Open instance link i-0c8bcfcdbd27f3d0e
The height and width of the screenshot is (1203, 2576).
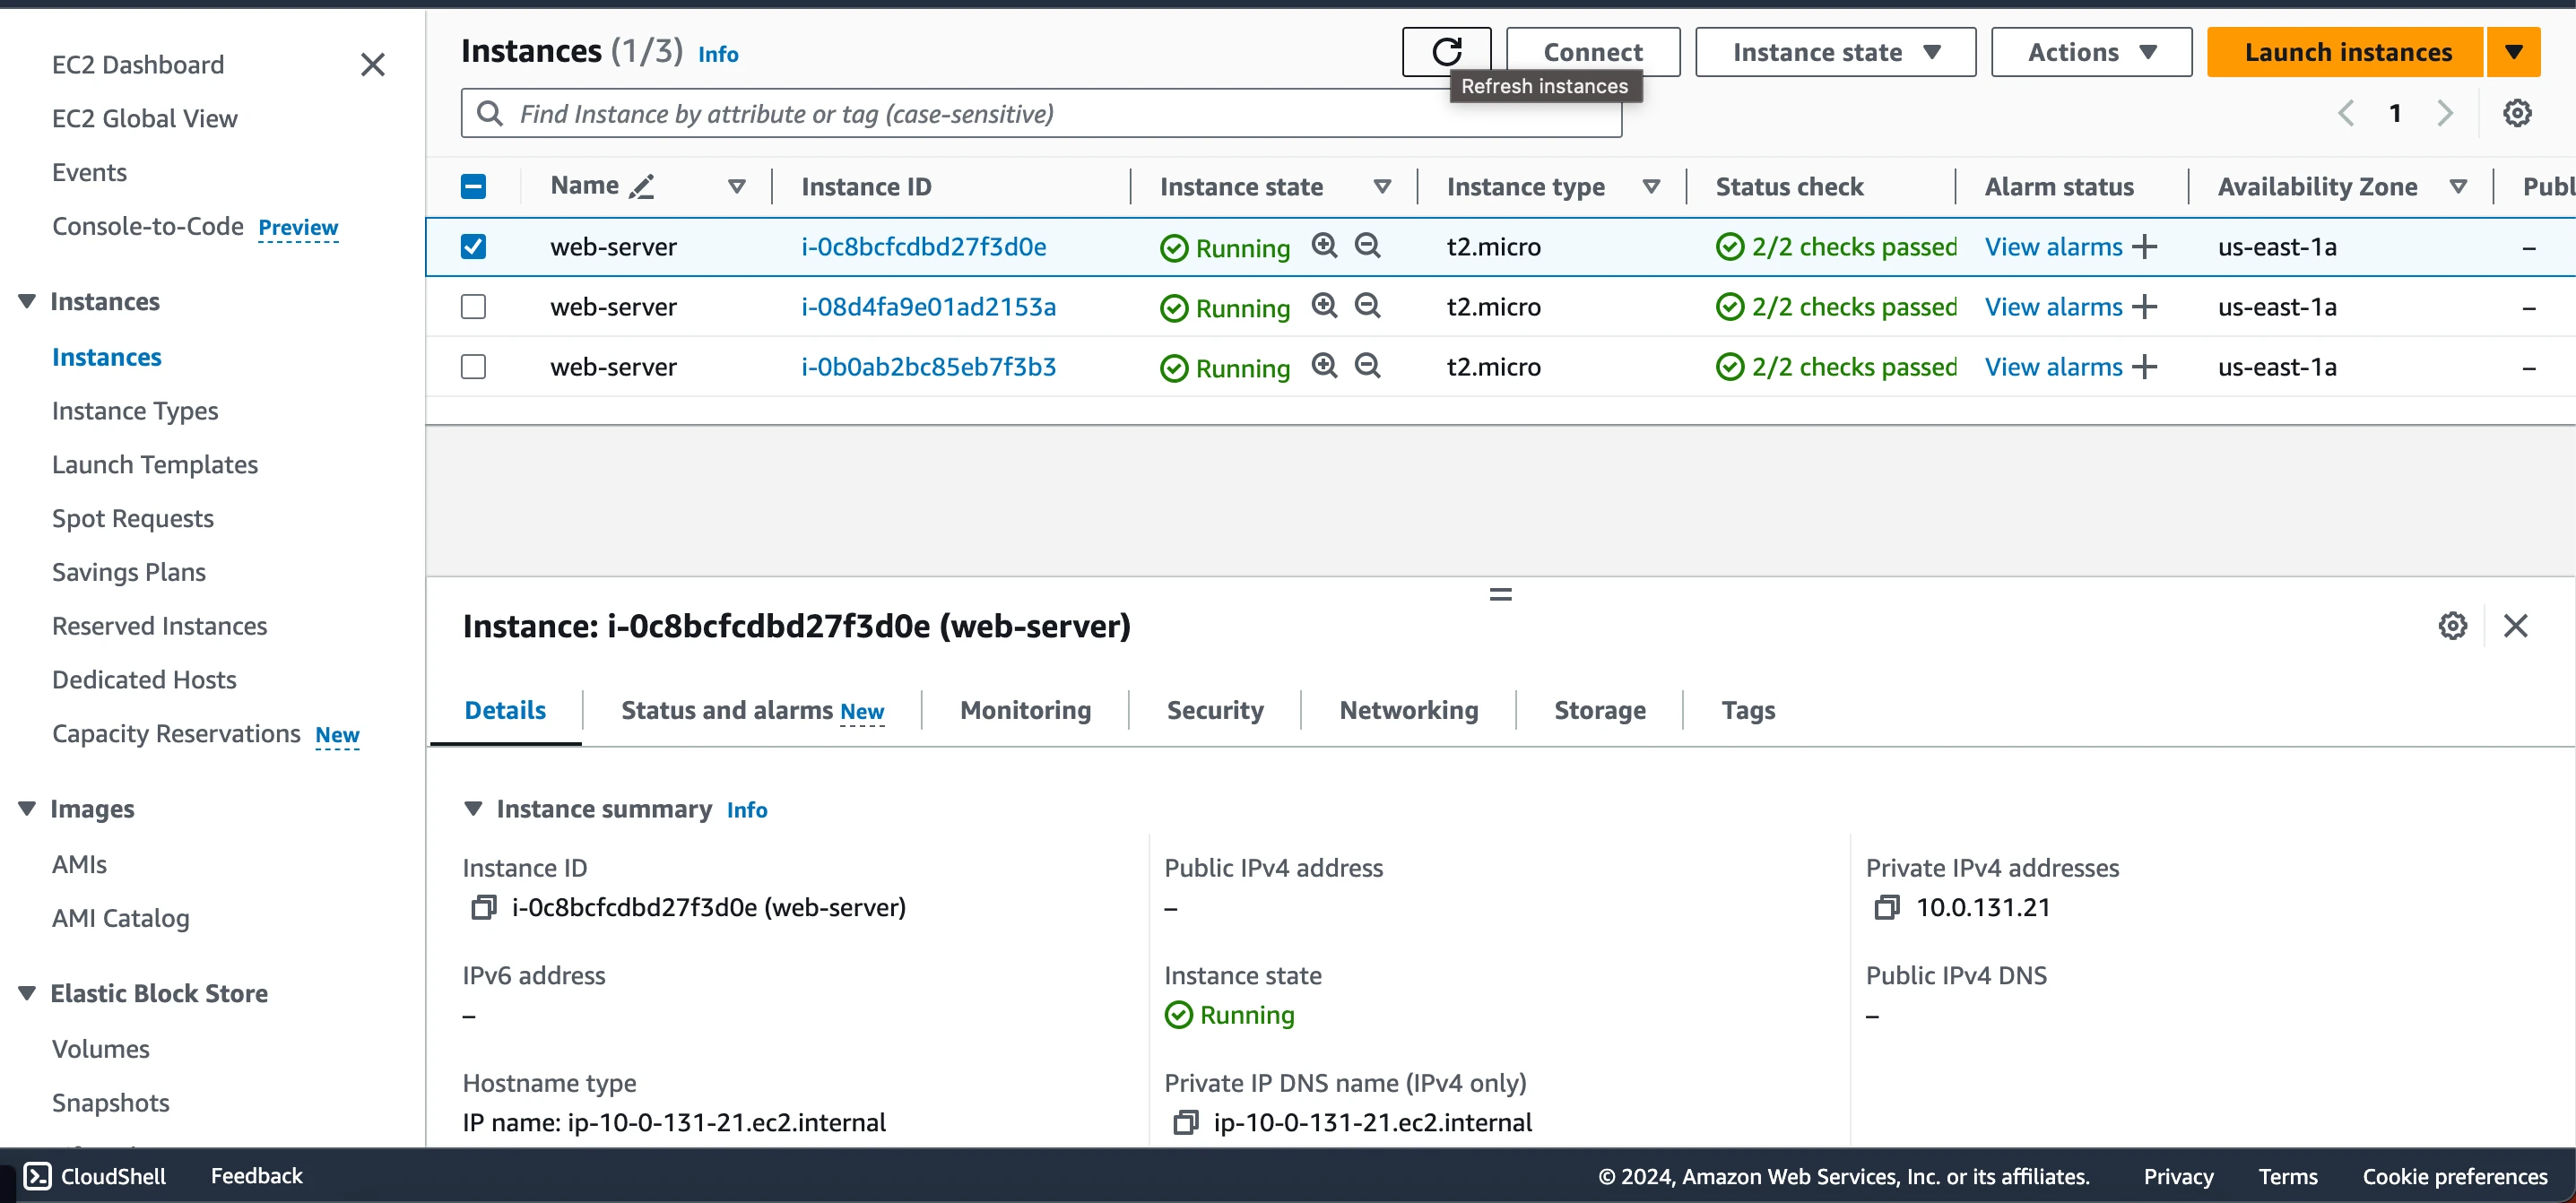pyautogui.click(x=923, y=246)
